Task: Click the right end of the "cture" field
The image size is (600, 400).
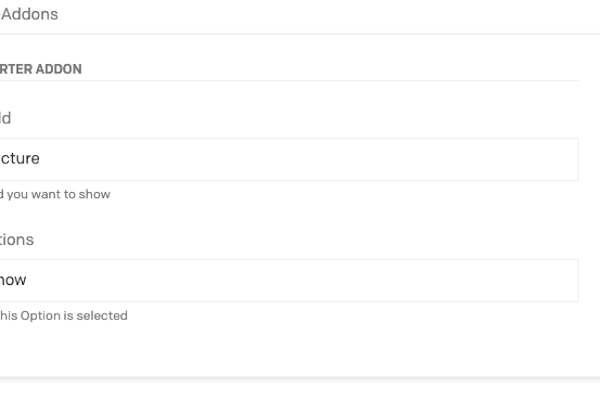Action: pyautogui.click(x=562, y=159)
